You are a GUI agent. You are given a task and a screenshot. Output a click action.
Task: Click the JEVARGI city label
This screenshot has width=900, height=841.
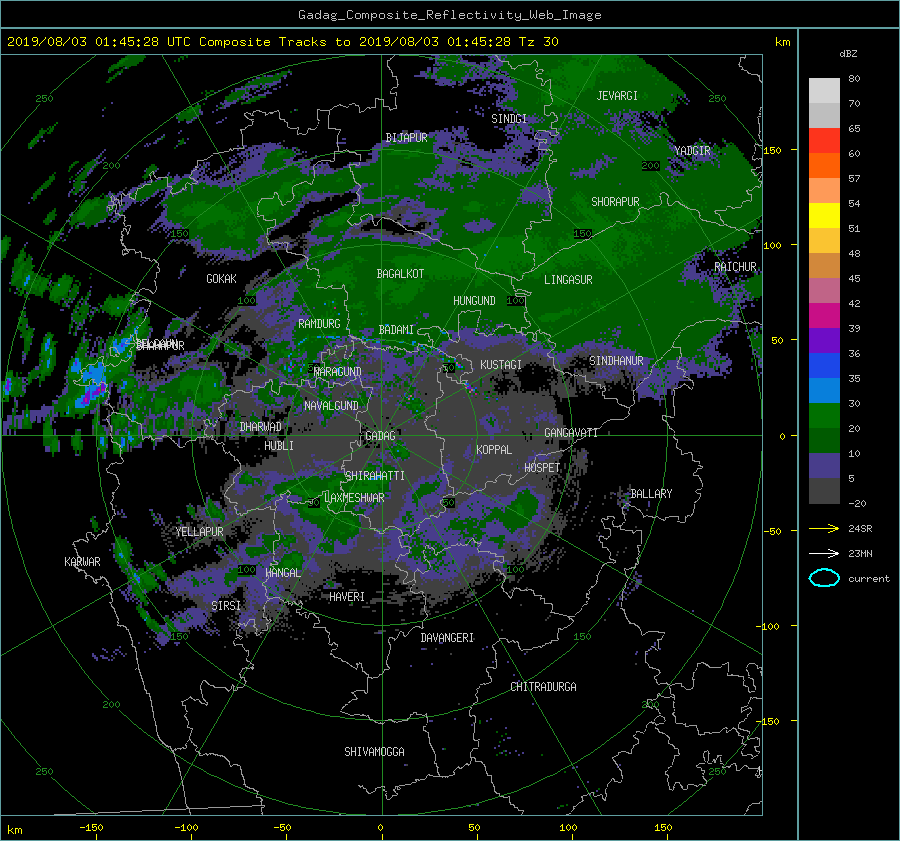coord(617,96)
